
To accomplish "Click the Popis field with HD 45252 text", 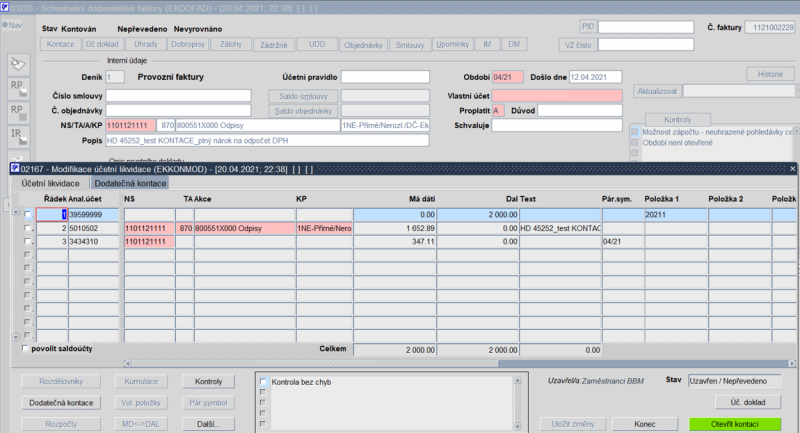I will (x=267, y=141).
